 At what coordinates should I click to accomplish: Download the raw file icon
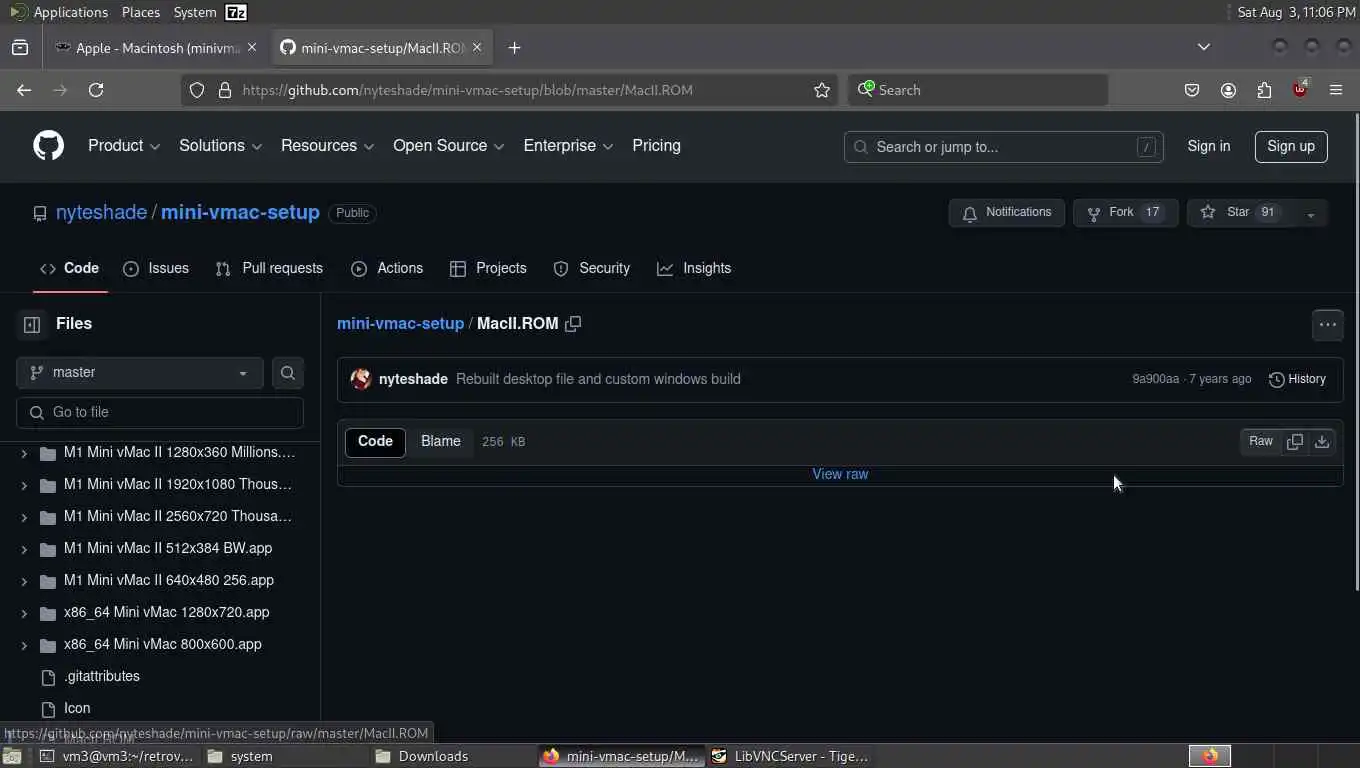tap(1322, 441)
